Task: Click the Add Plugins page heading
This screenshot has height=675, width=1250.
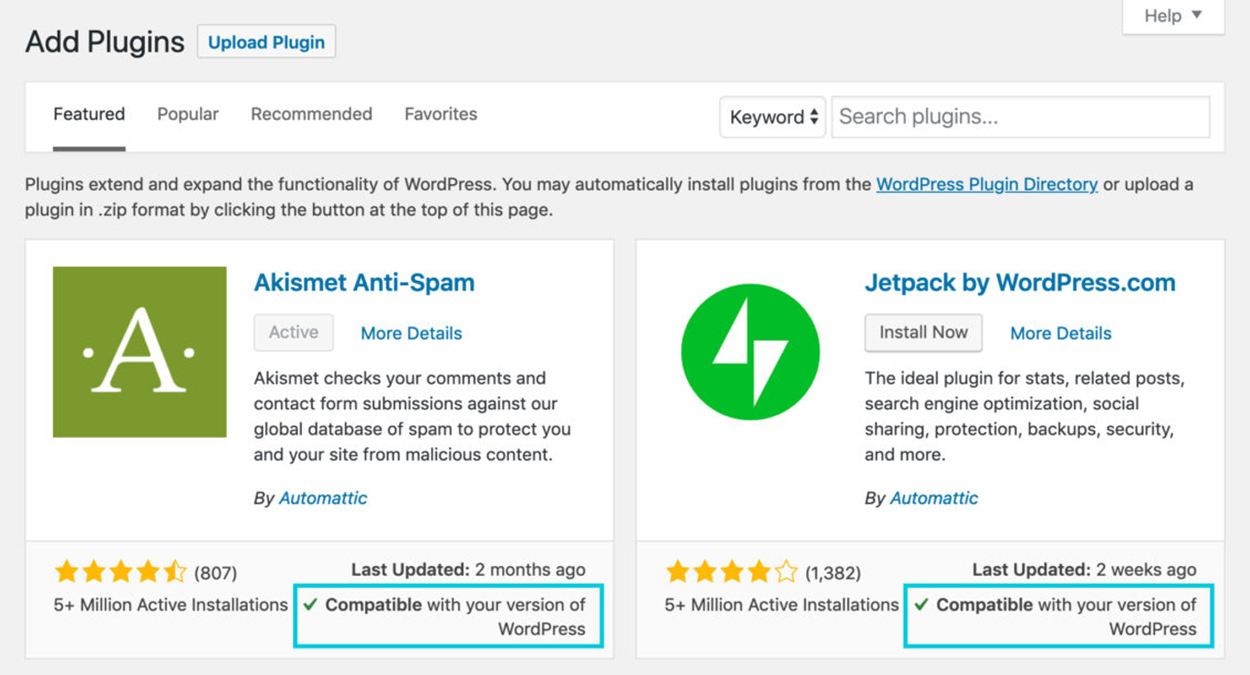Action: (x=105, y=42)
